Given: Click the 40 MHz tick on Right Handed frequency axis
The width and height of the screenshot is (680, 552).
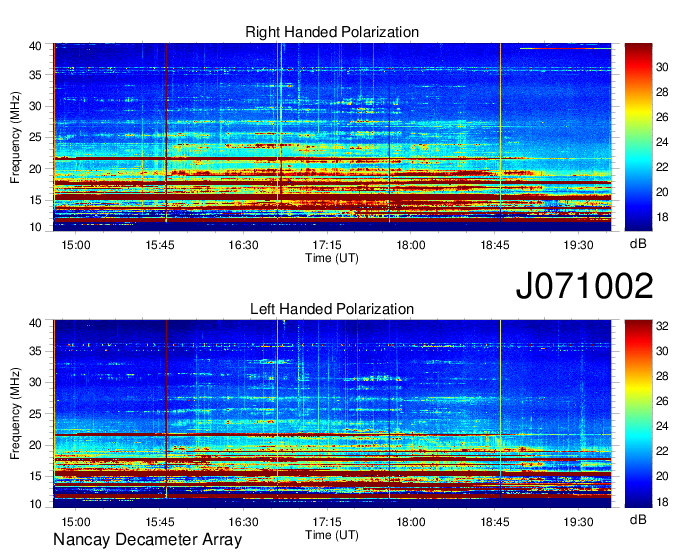Looking at the screenshot, I should pyautogui.click(x=36, y=46).
